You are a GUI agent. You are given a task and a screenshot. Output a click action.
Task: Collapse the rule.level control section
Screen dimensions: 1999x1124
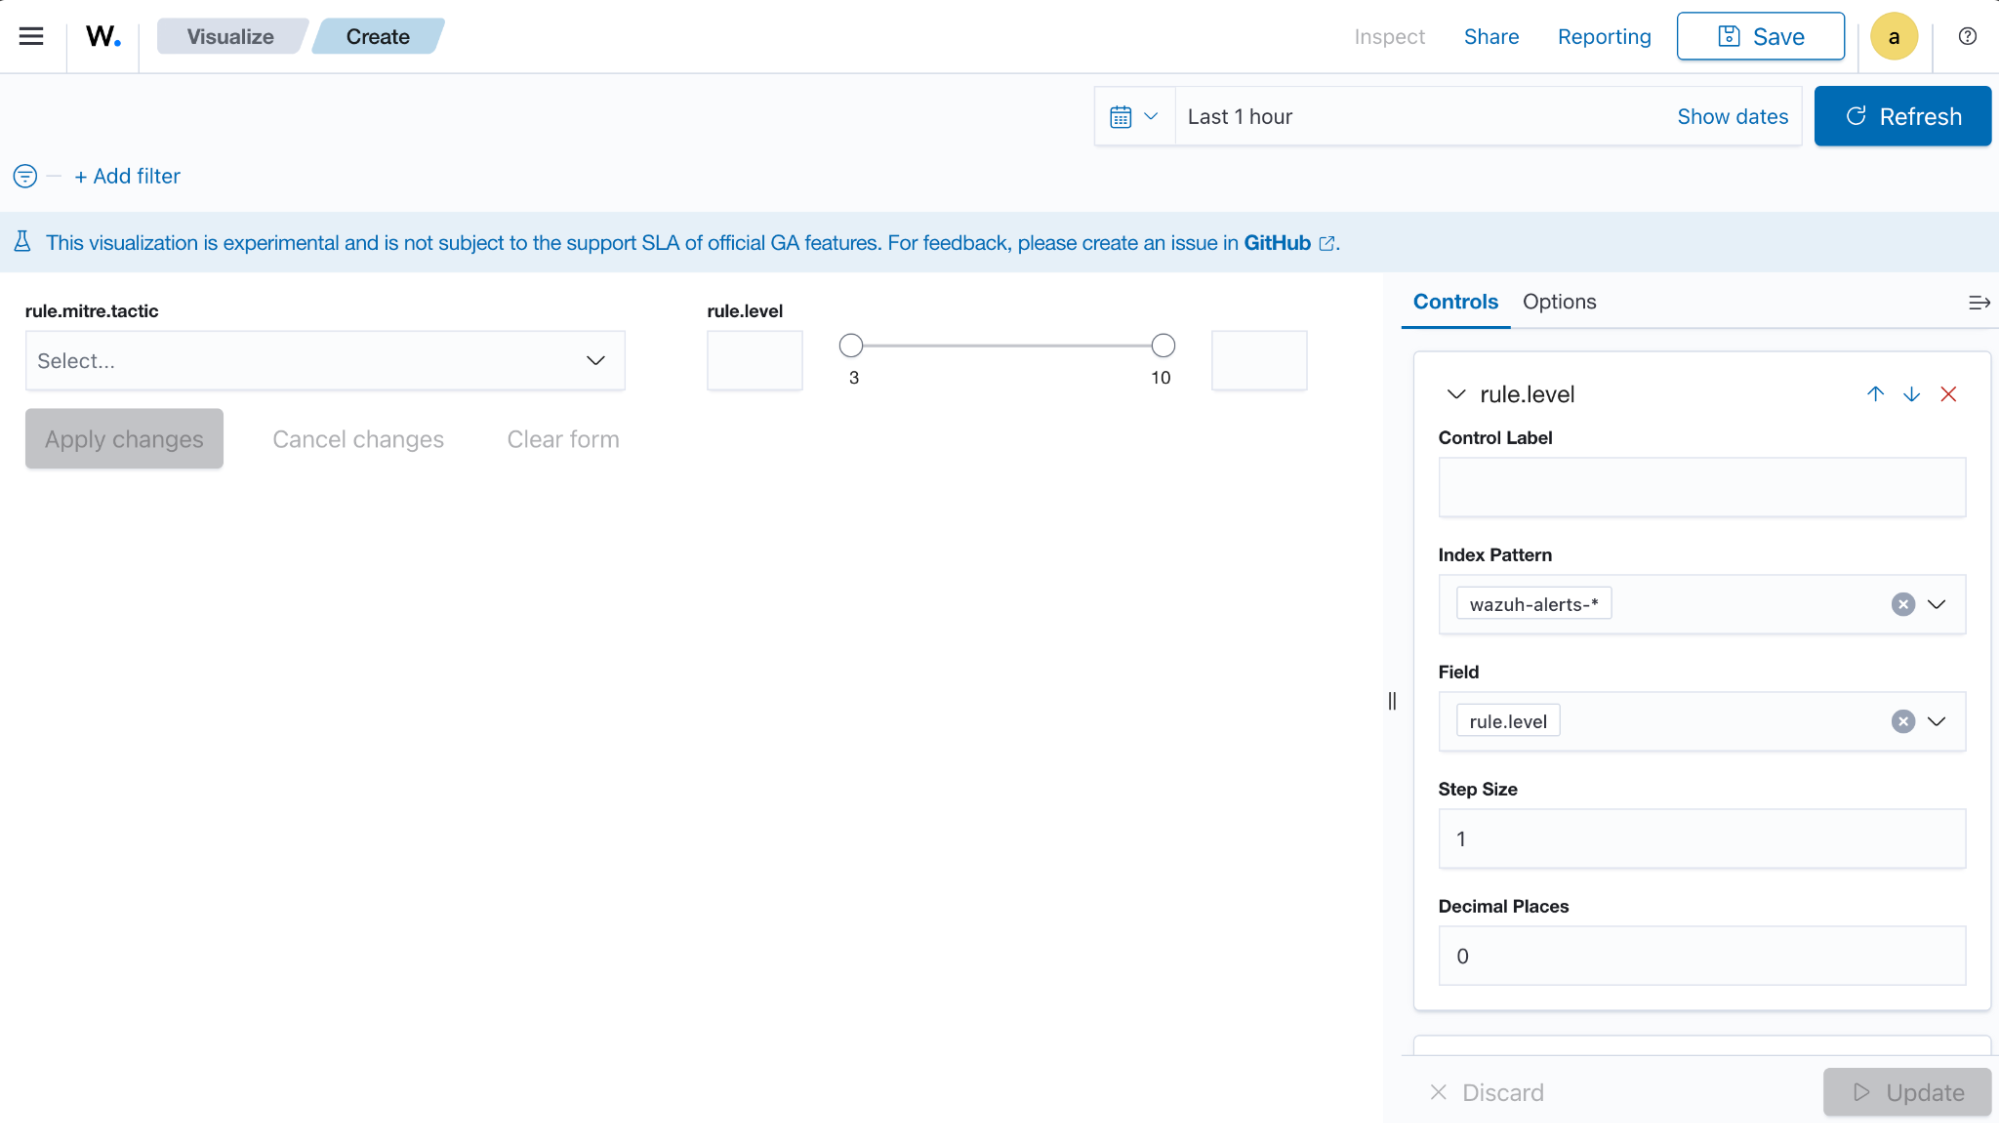tap(1456, 394)
